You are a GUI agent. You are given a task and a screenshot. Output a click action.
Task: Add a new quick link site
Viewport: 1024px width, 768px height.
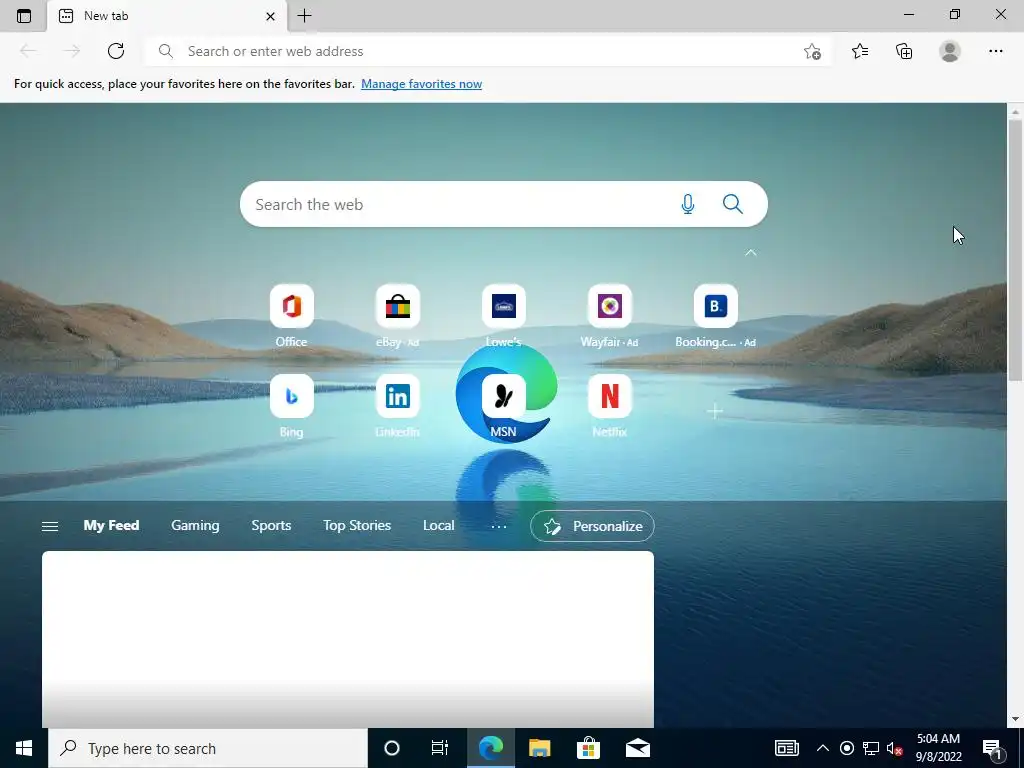tap(715, 411)
